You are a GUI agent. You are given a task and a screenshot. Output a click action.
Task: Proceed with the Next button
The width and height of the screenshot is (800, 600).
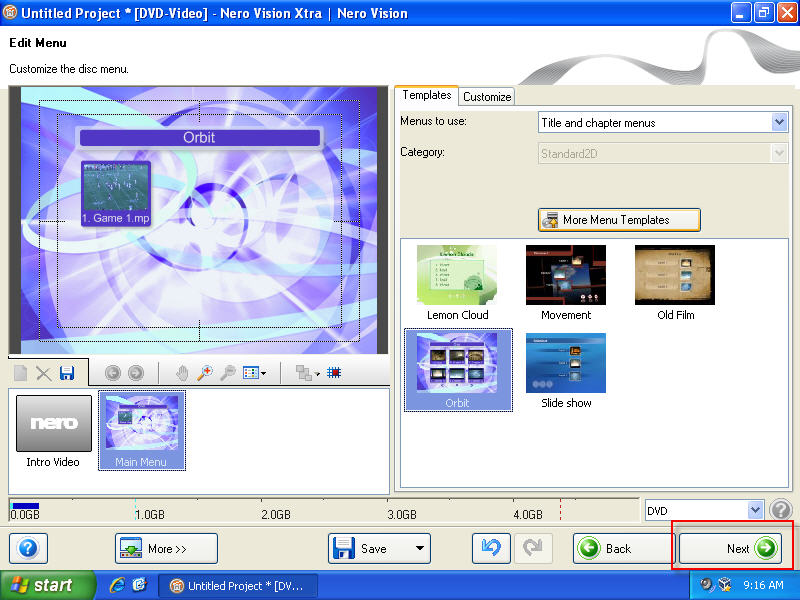click(731, 548)
